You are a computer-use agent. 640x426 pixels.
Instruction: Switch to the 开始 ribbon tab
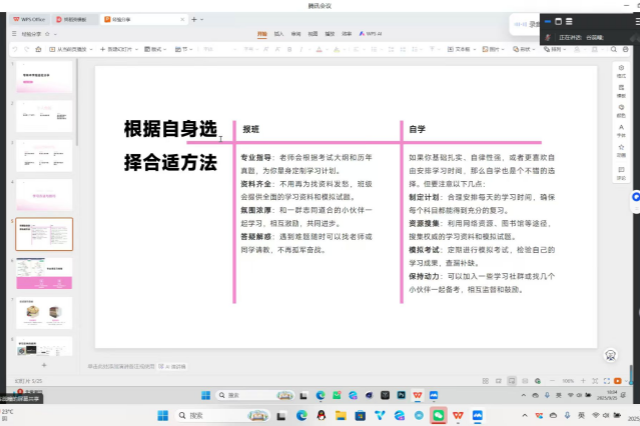tap(262, 33)
